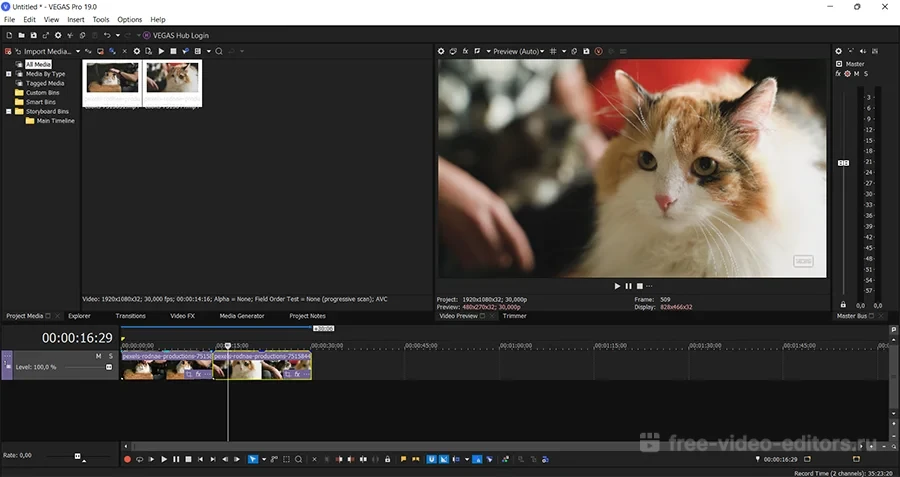Click Event Pan/Crop icon on first clip
Viewport: 900px width, 477px height.
[x=188, y=374]
